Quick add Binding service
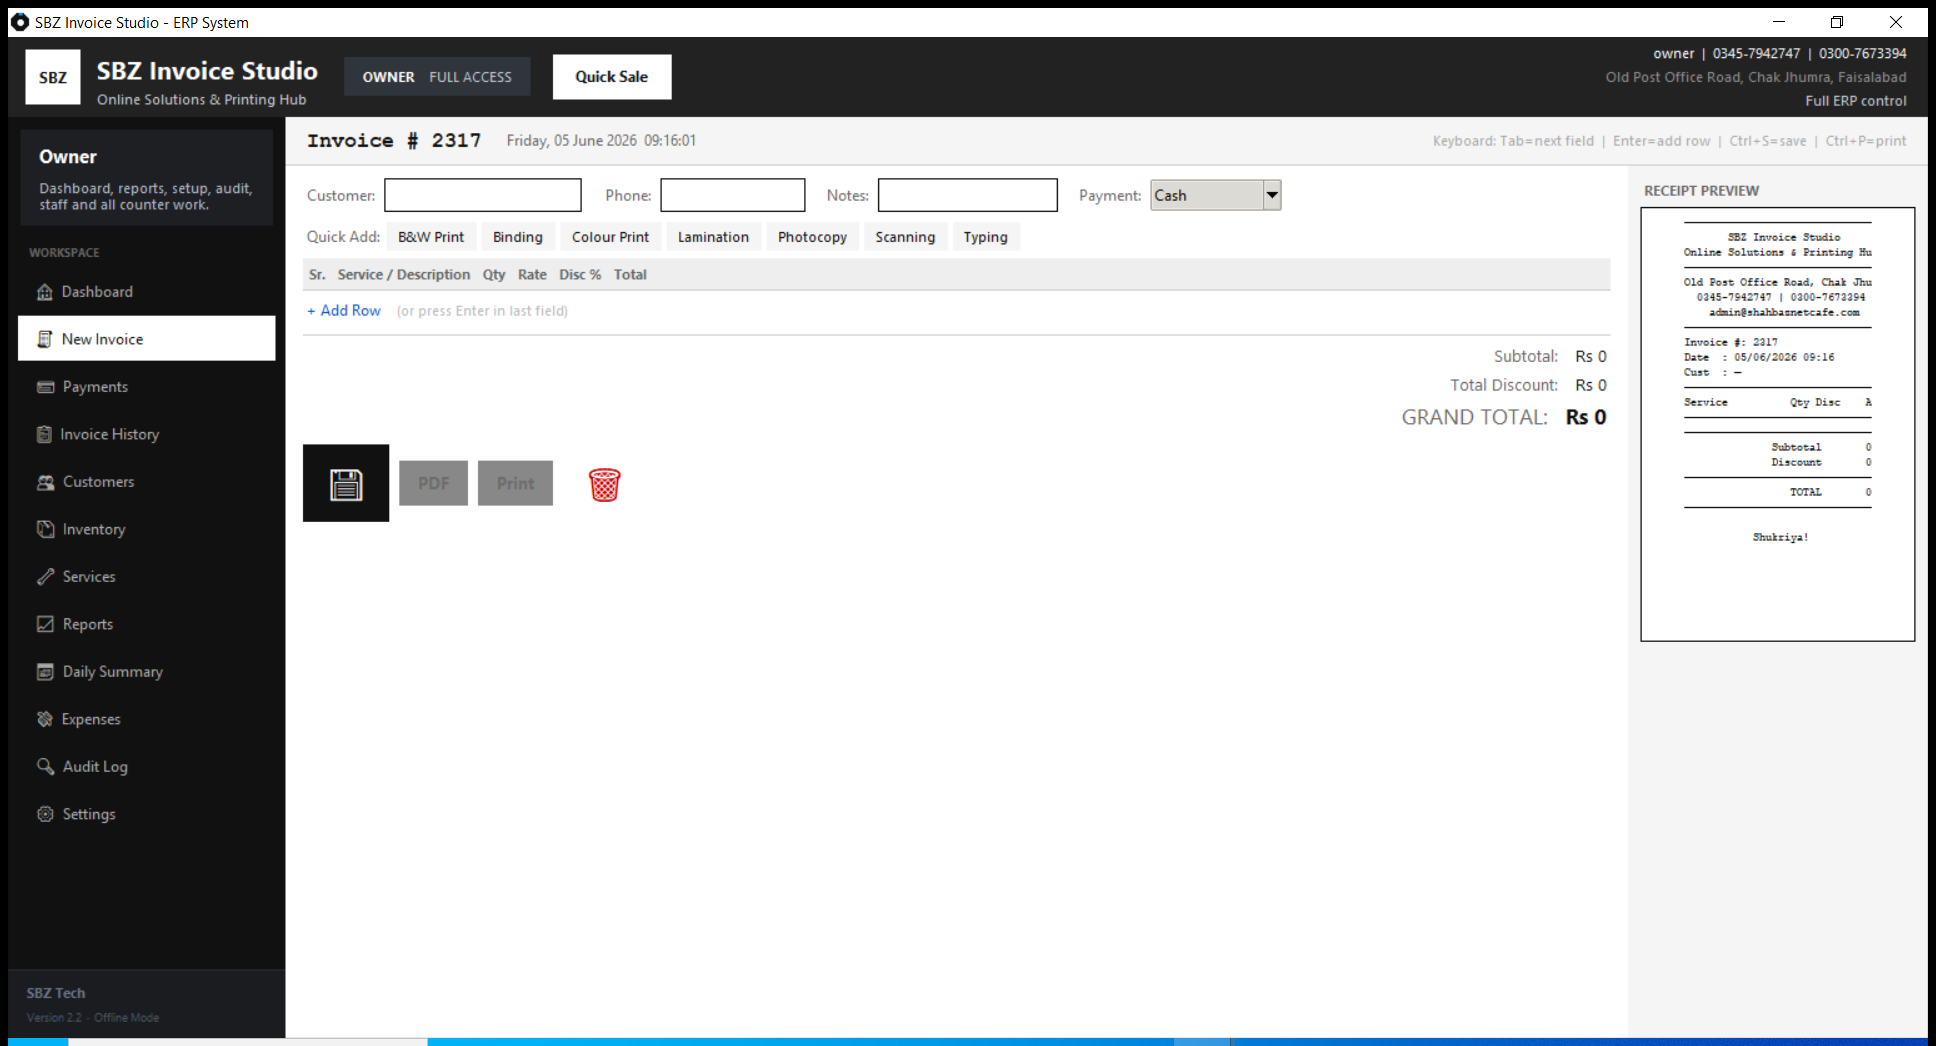The height and width of the screenshot is (1046, 1936). coord(518,237)
